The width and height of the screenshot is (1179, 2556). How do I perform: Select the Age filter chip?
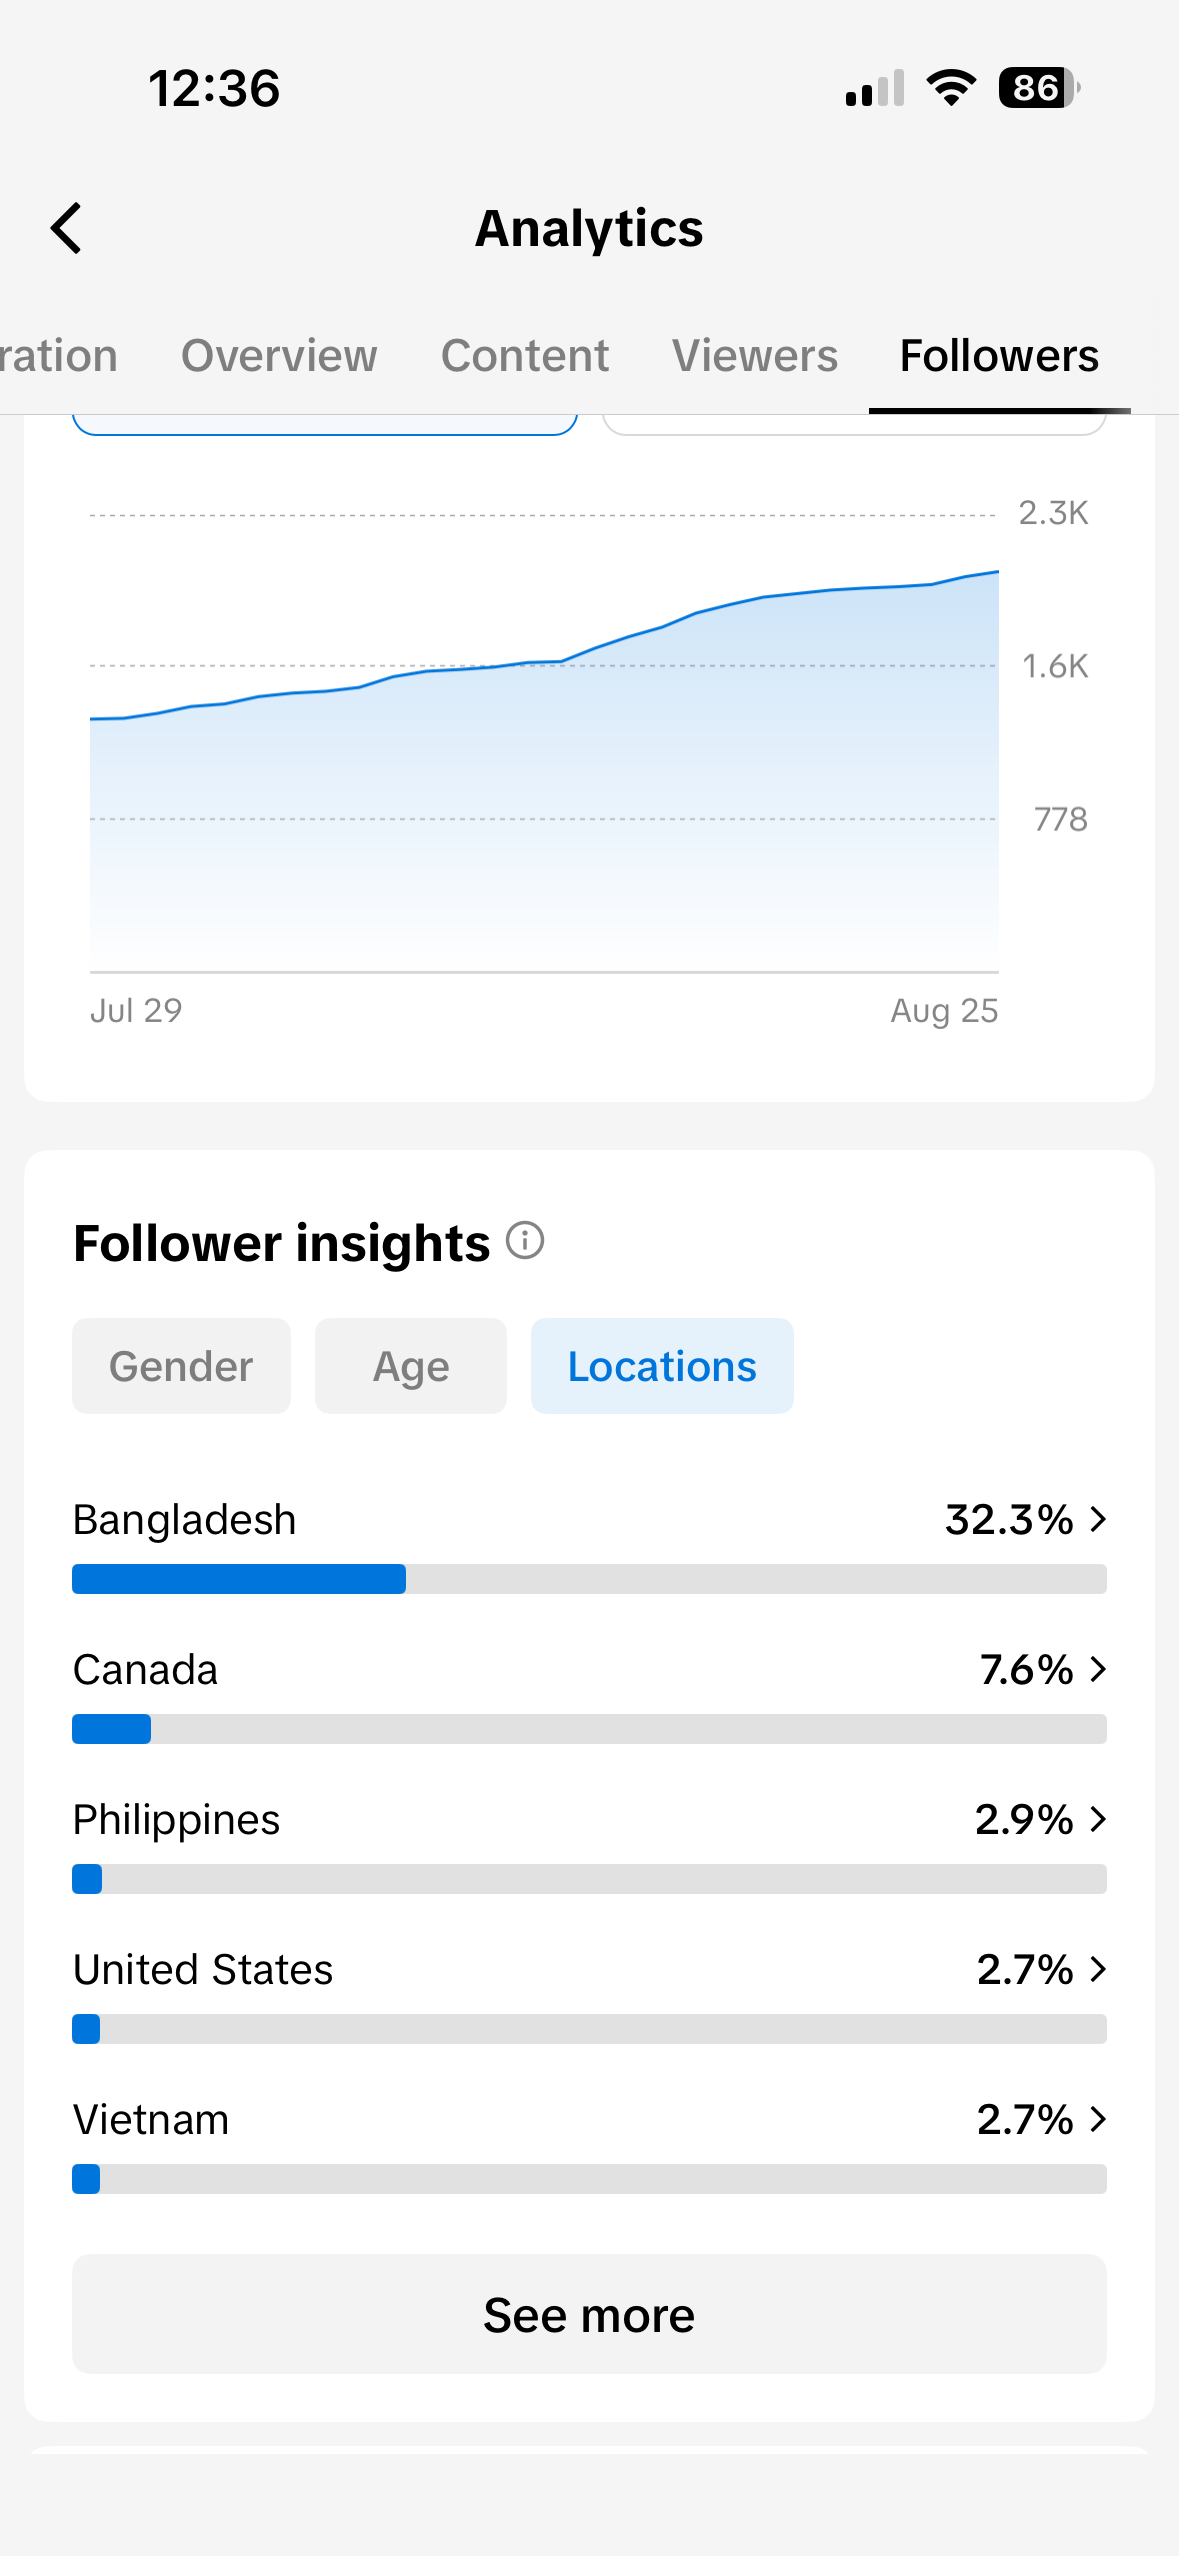pos(411,1366)
